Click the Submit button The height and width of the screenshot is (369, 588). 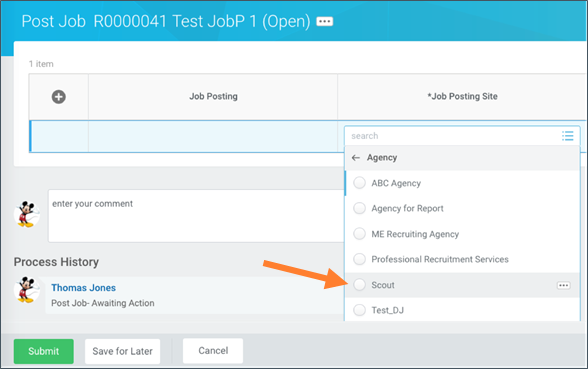pos(44,351)
